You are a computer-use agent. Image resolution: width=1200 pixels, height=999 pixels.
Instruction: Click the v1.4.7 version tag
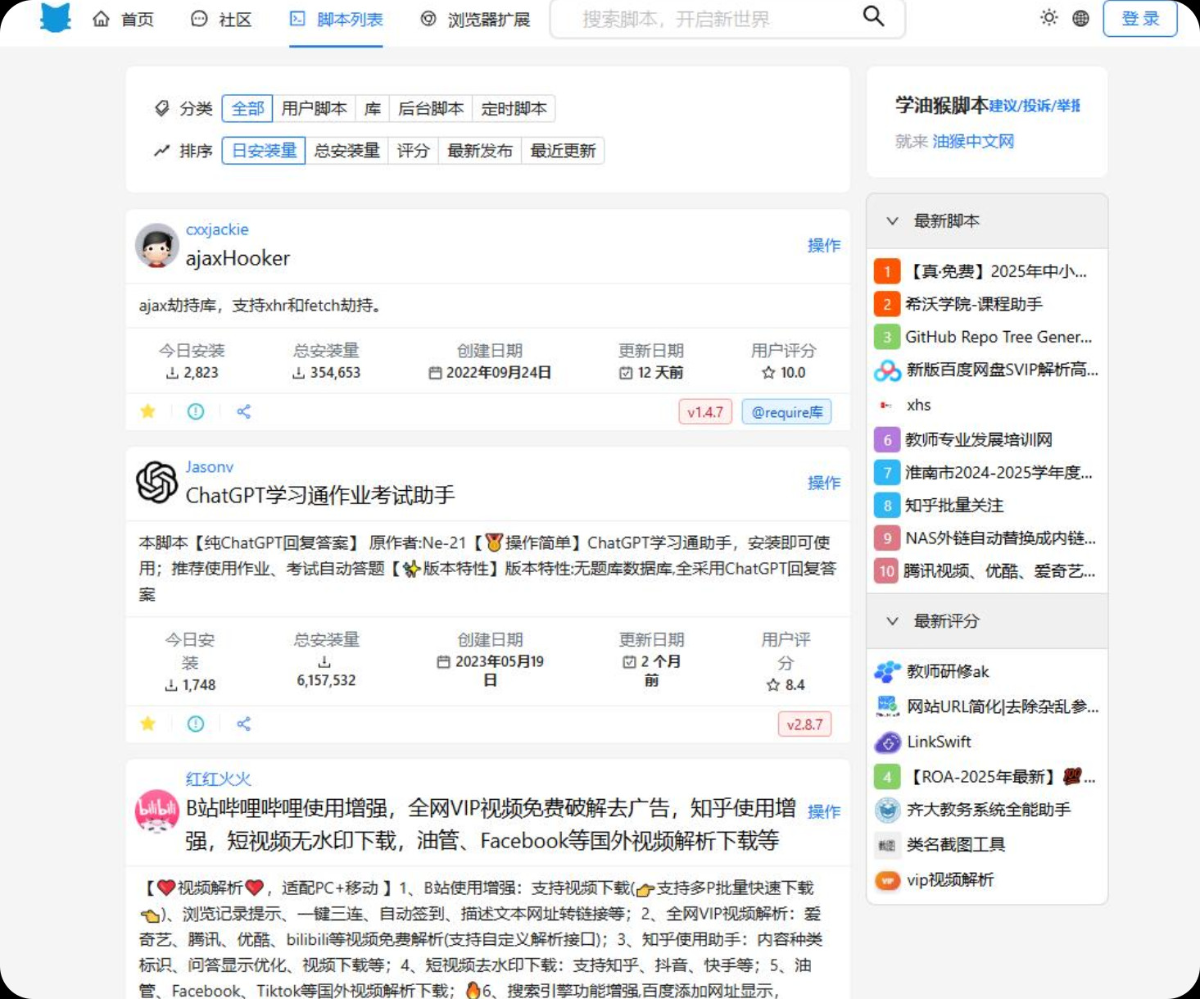pos(705,411)
